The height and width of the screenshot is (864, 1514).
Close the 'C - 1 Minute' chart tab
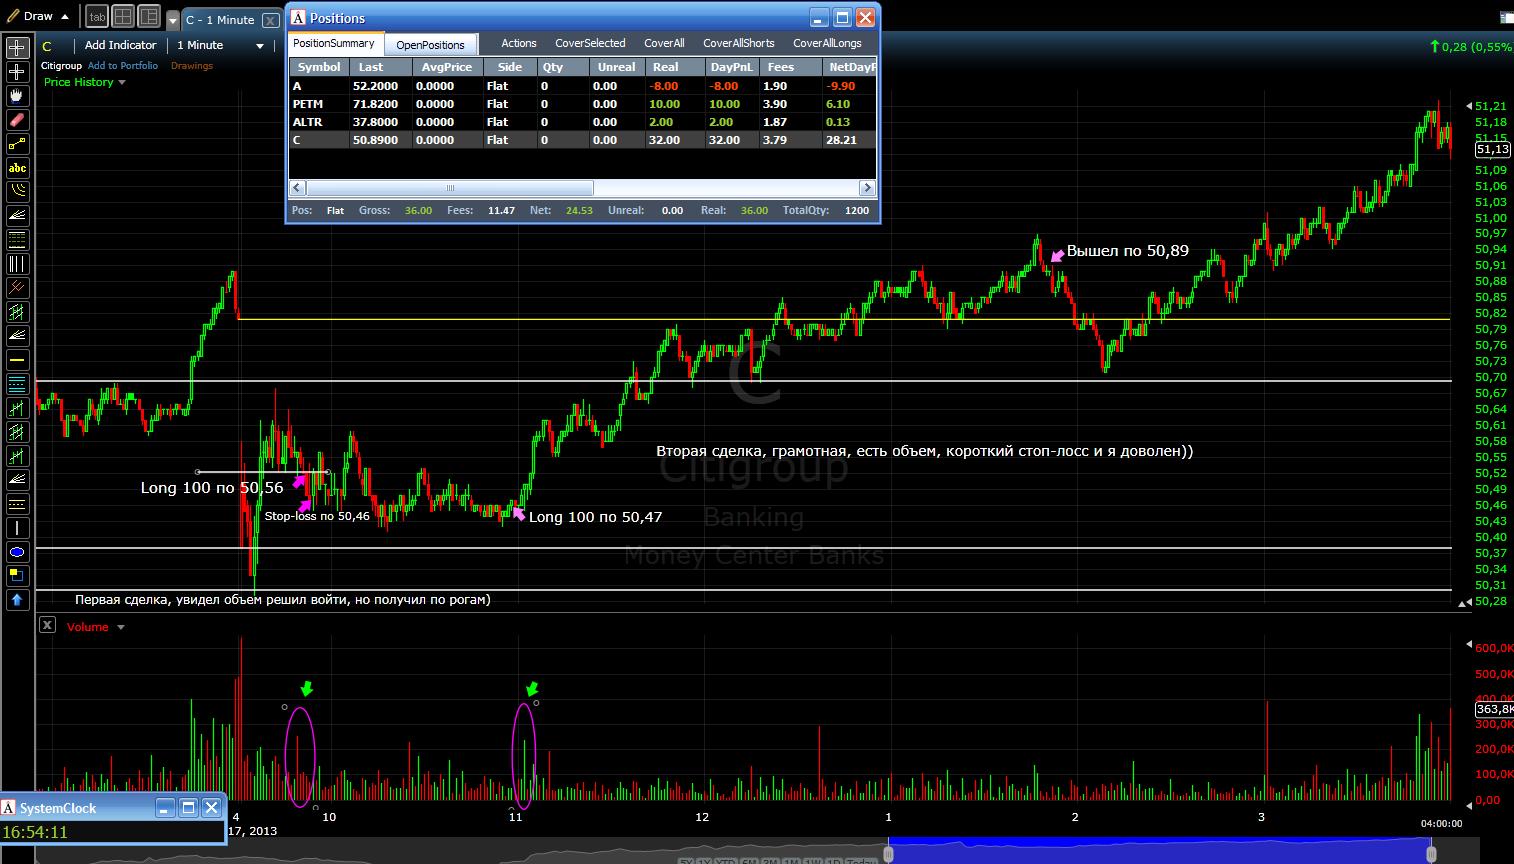(x=270, y=20)
